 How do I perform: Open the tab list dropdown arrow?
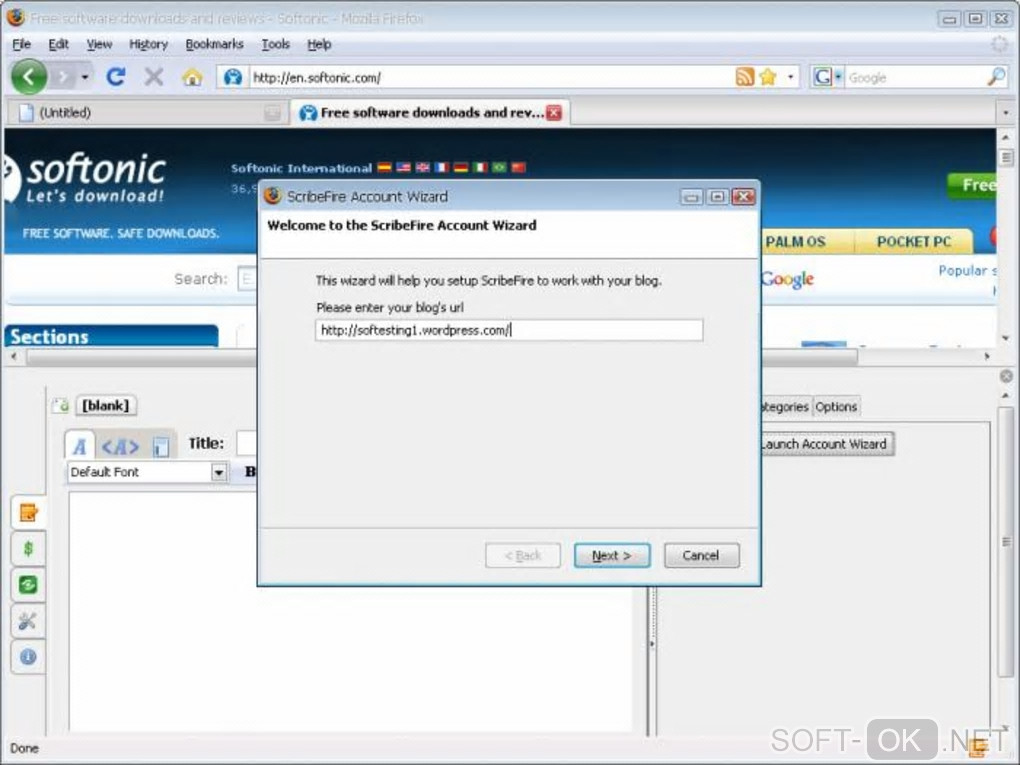pyautogui.click(x=1006, y=113)
